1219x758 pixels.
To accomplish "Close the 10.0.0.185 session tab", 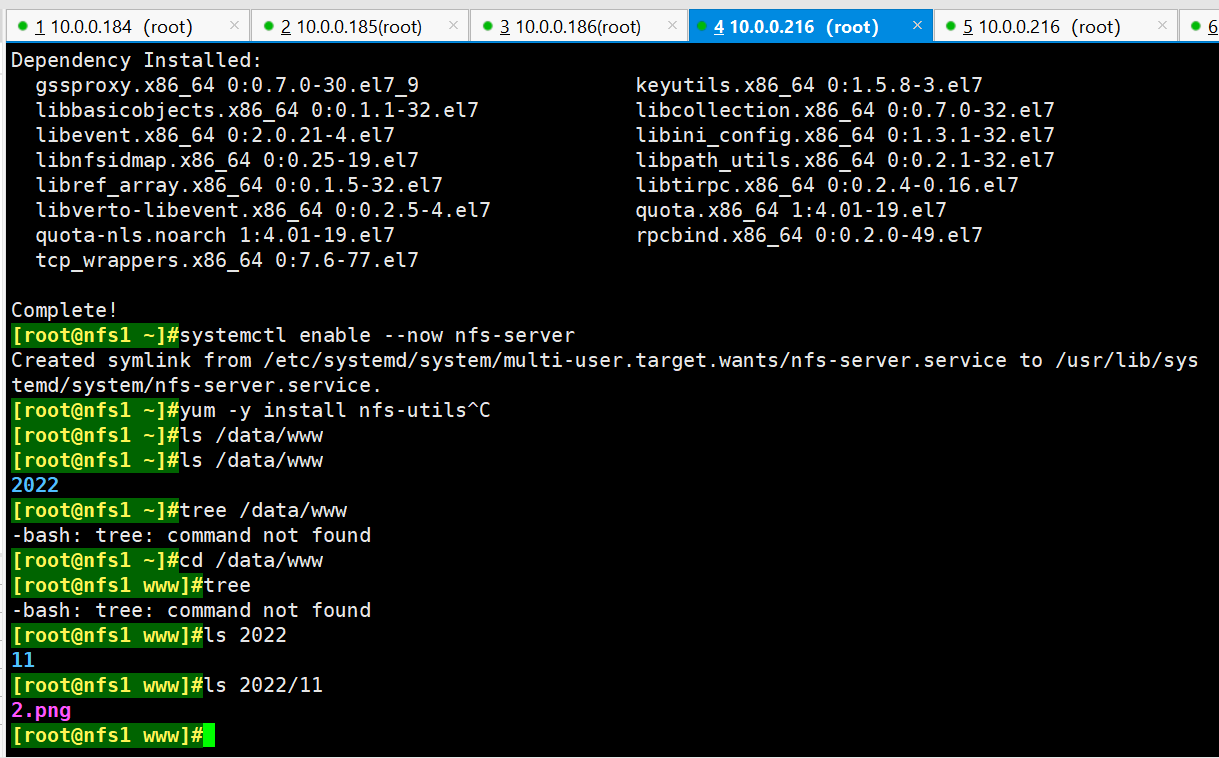I will 454,26.
